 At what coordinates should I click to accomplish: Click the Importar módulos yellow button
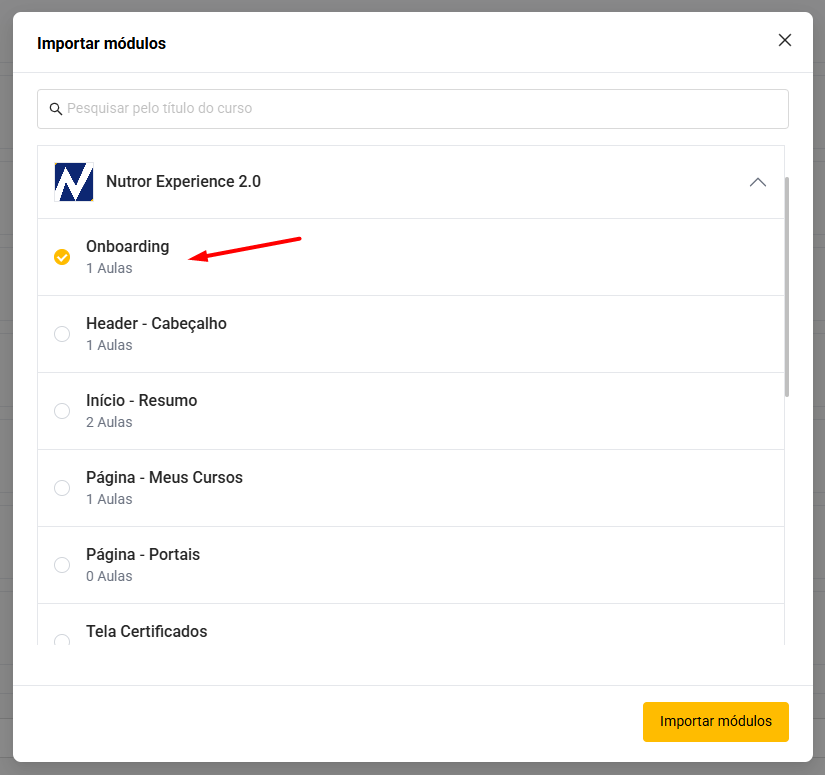tap(716, 721)
